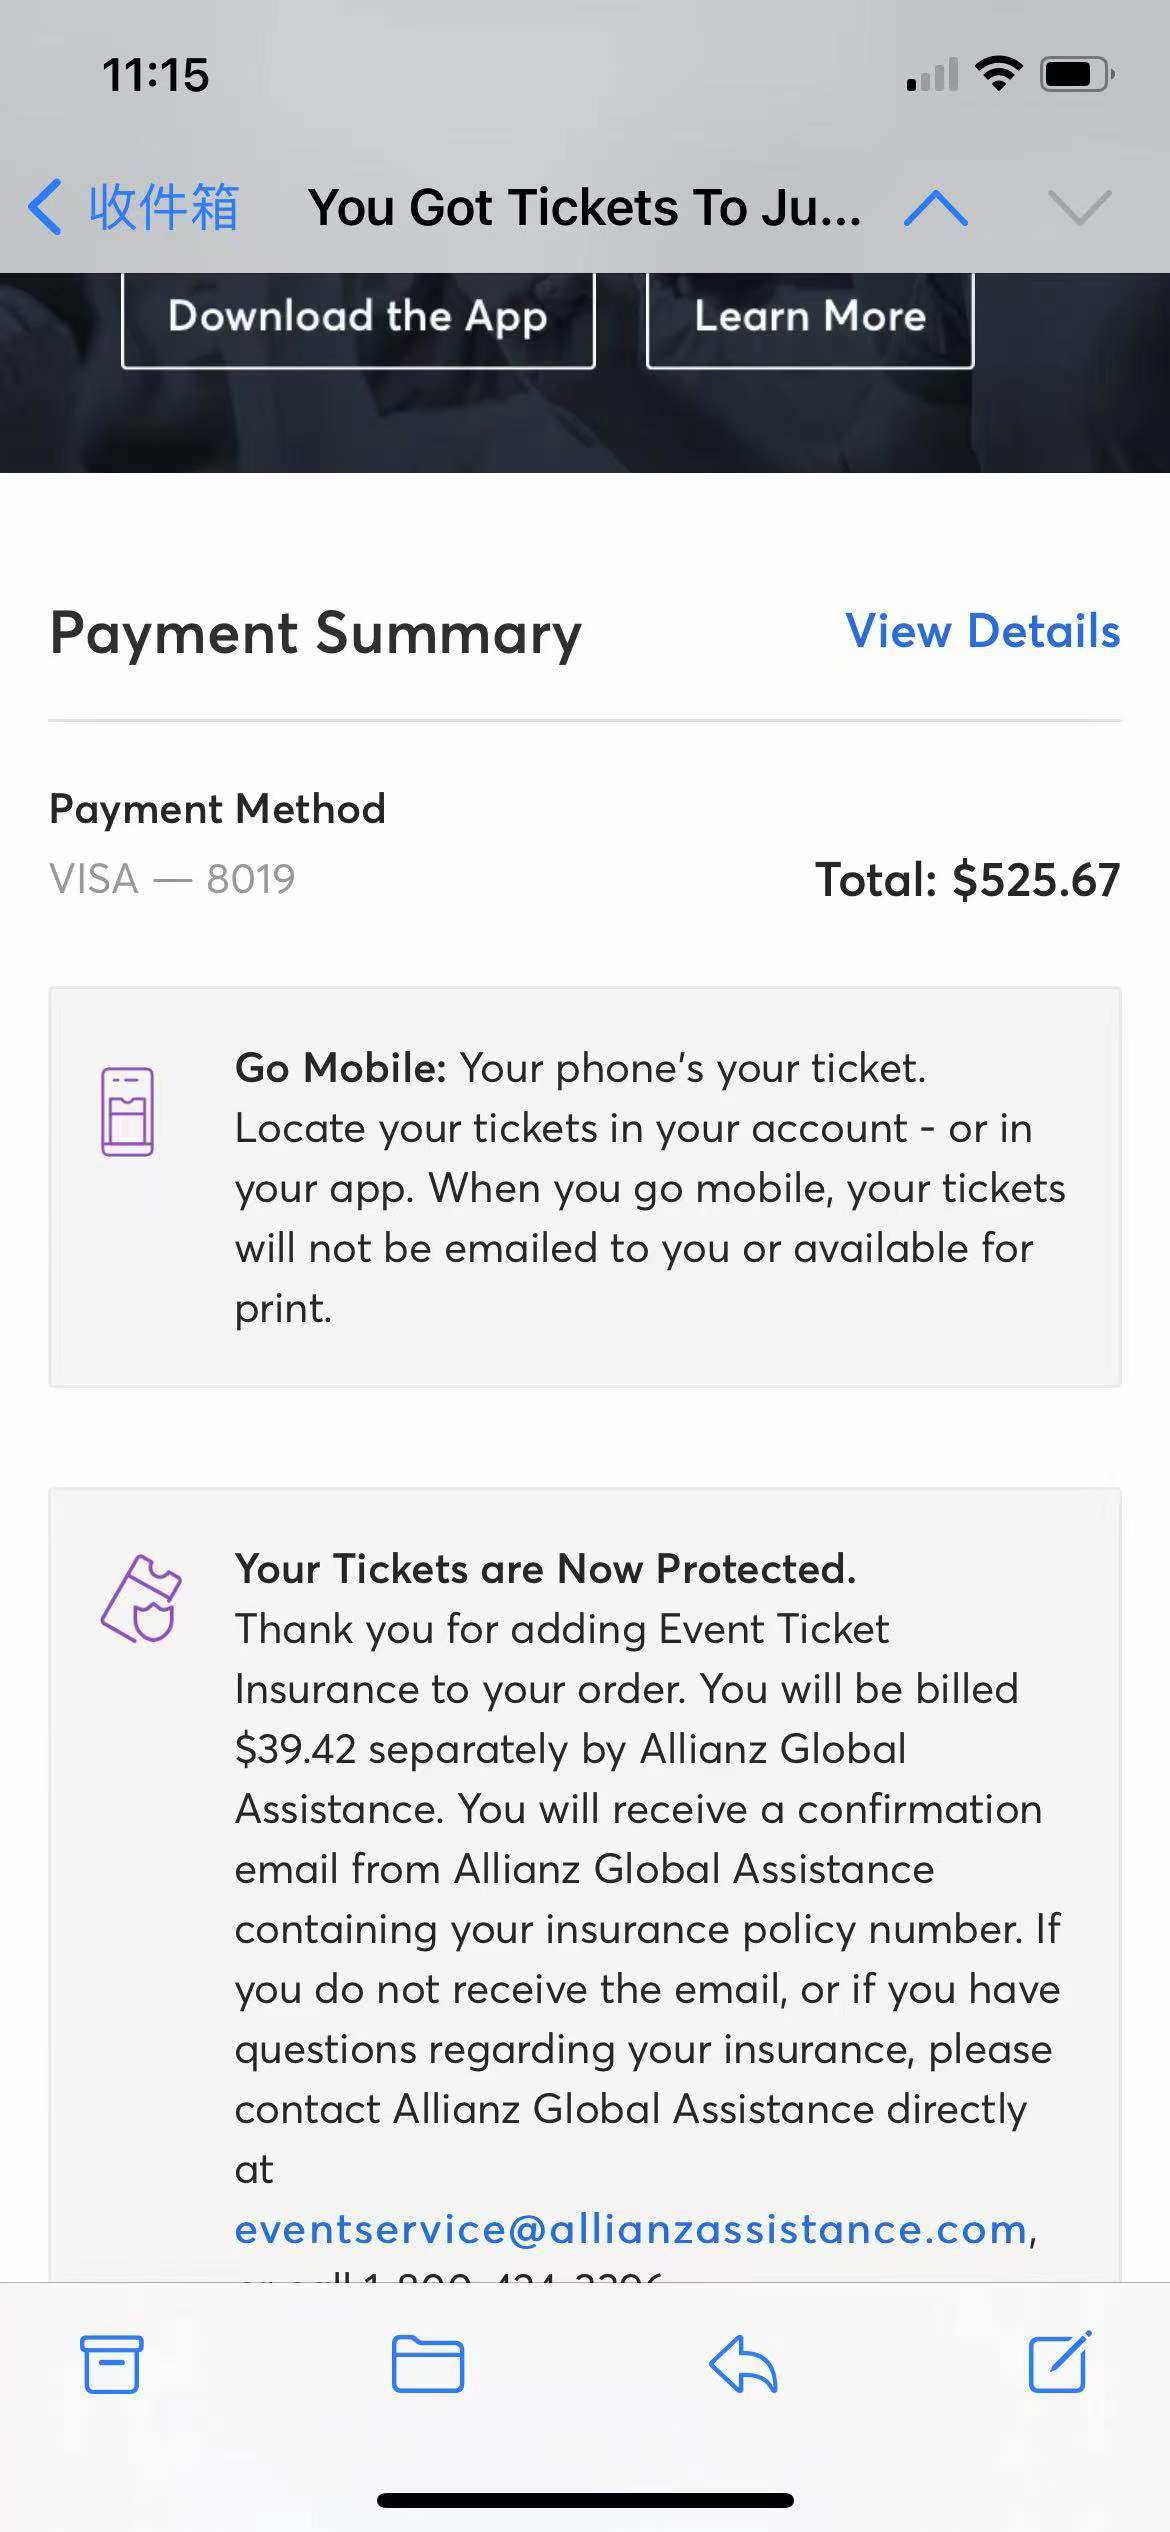Tap the battery status icon
The width and height of the screenshot is (1170, 2532).
[1077, 74]
